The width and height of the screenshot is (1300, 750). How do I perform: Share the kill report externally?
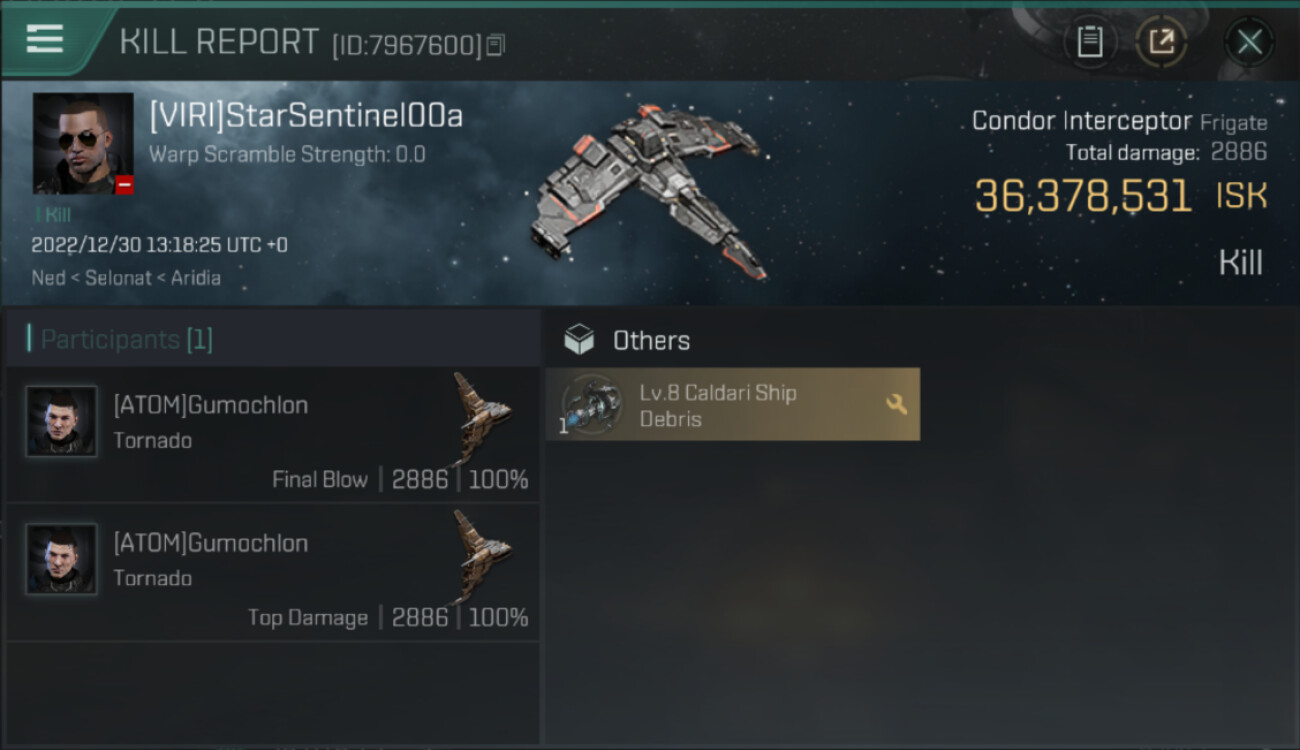tap(1162, 42)
